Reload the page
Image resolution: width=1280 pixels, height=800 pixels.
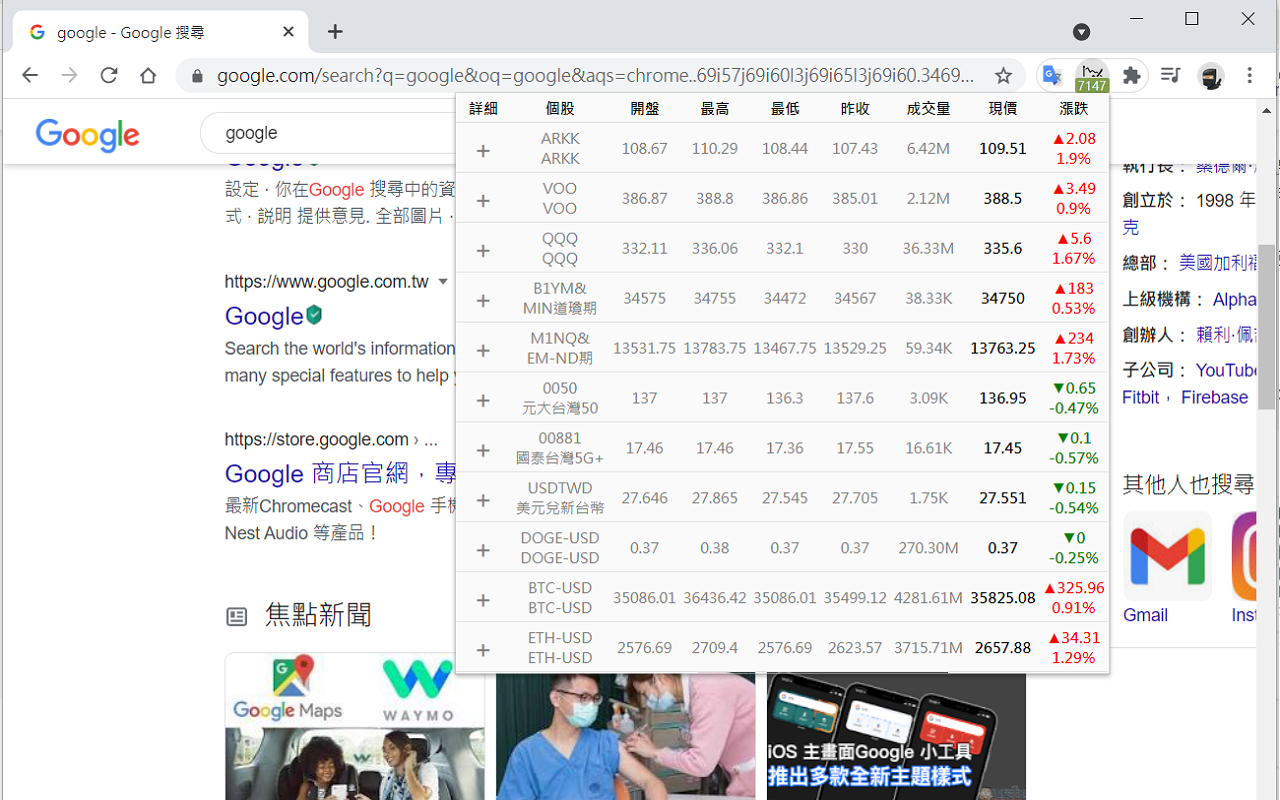click(109, 76)
